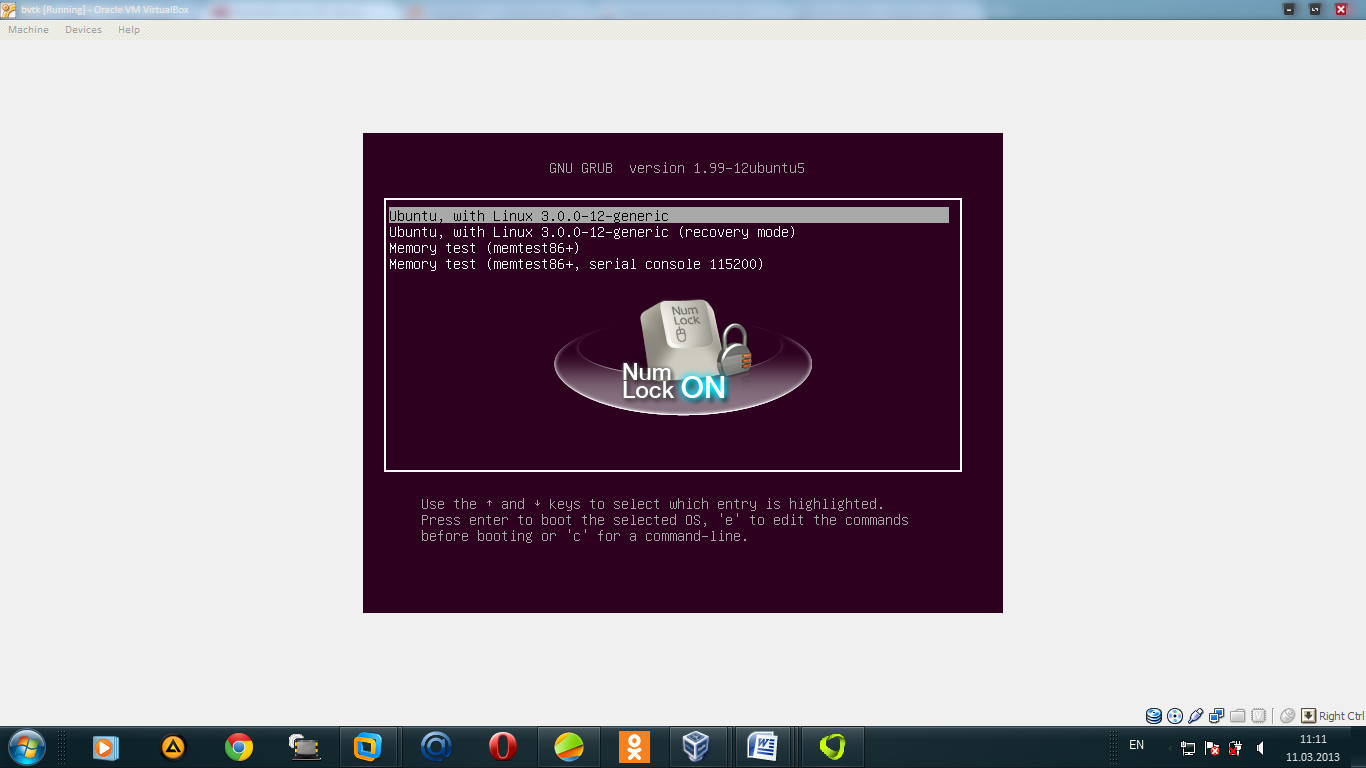This screenshot has width=1366, height=768.
Task: Open the Mail.Ru Agent @ icon
Action: [436, 747]
